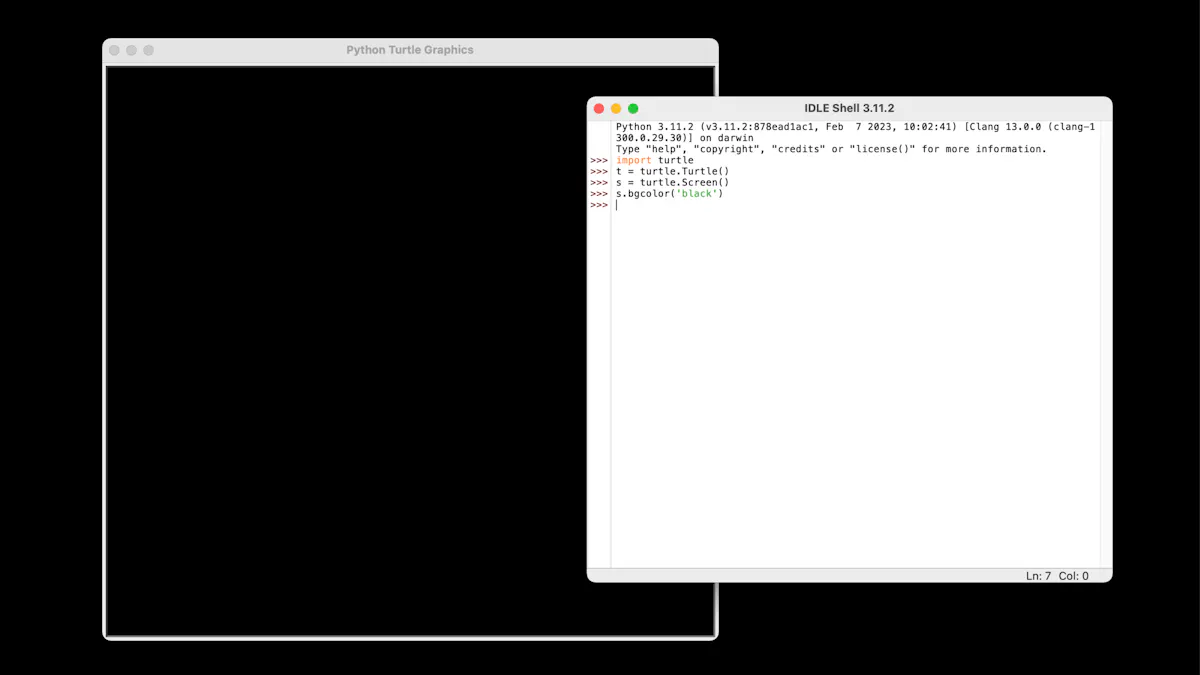
Task: Click the yellow minimize button on IDLE Shell
Action: pos(616,108)
